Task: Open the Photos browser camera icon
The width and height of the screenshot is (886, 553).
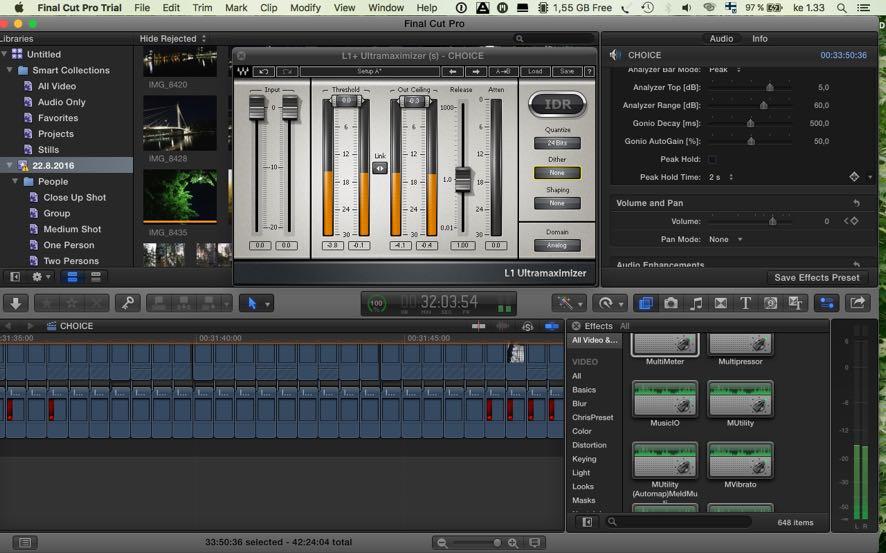Action: tap(671, 303)
